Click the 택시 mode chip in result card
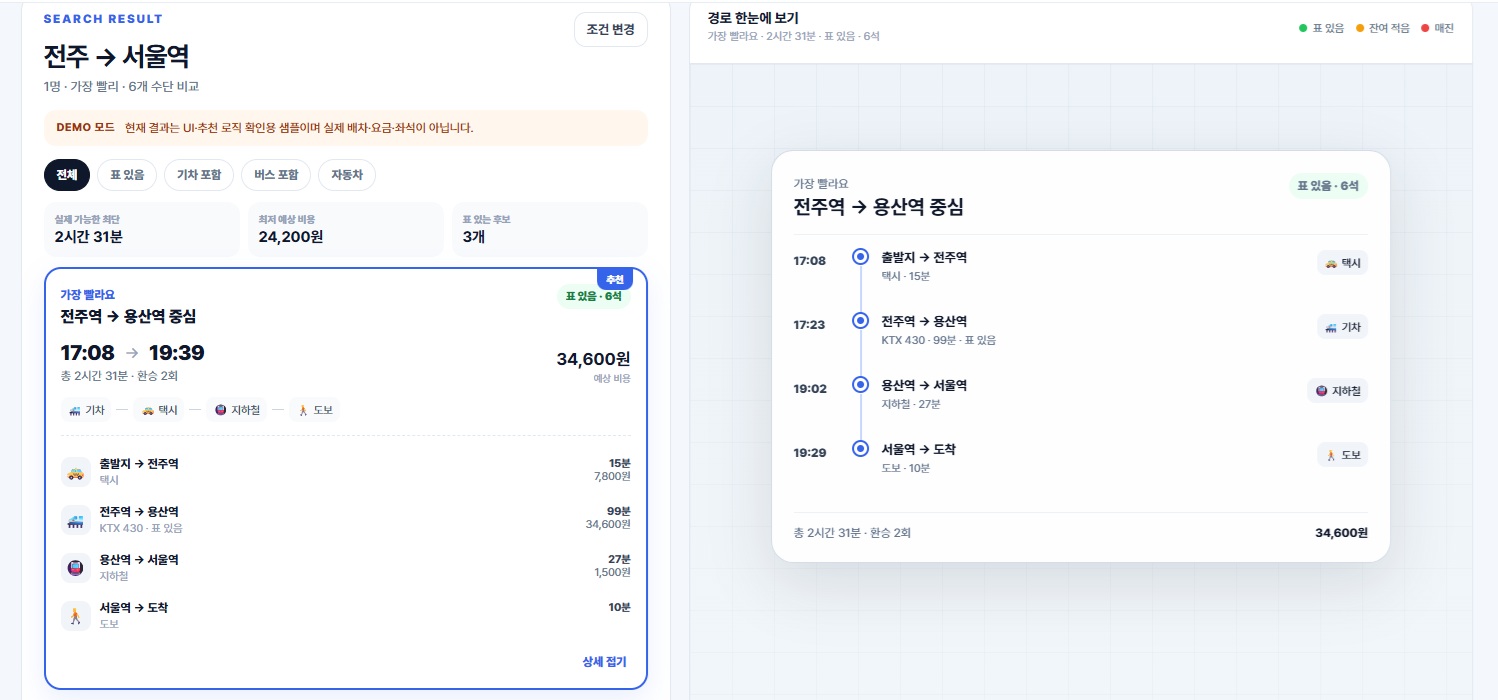This screenshot has height=700, width=1498. click(x=160, y=410)
